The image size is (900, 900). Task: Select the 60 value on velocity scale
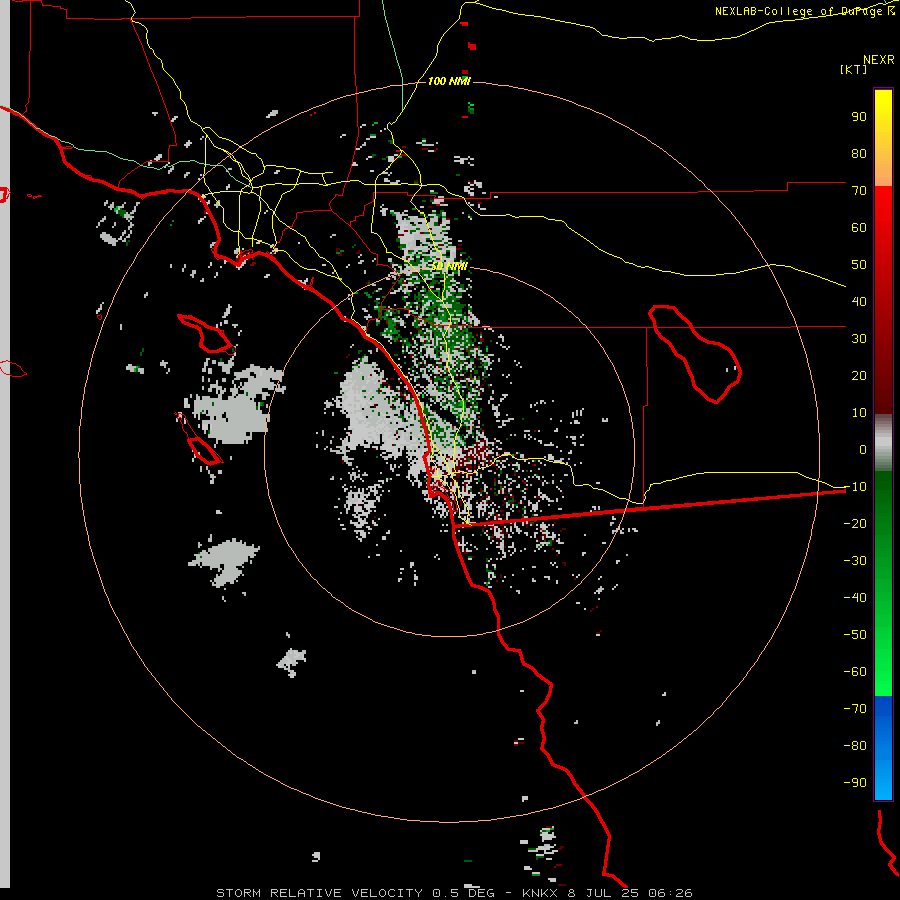[859, 228]
